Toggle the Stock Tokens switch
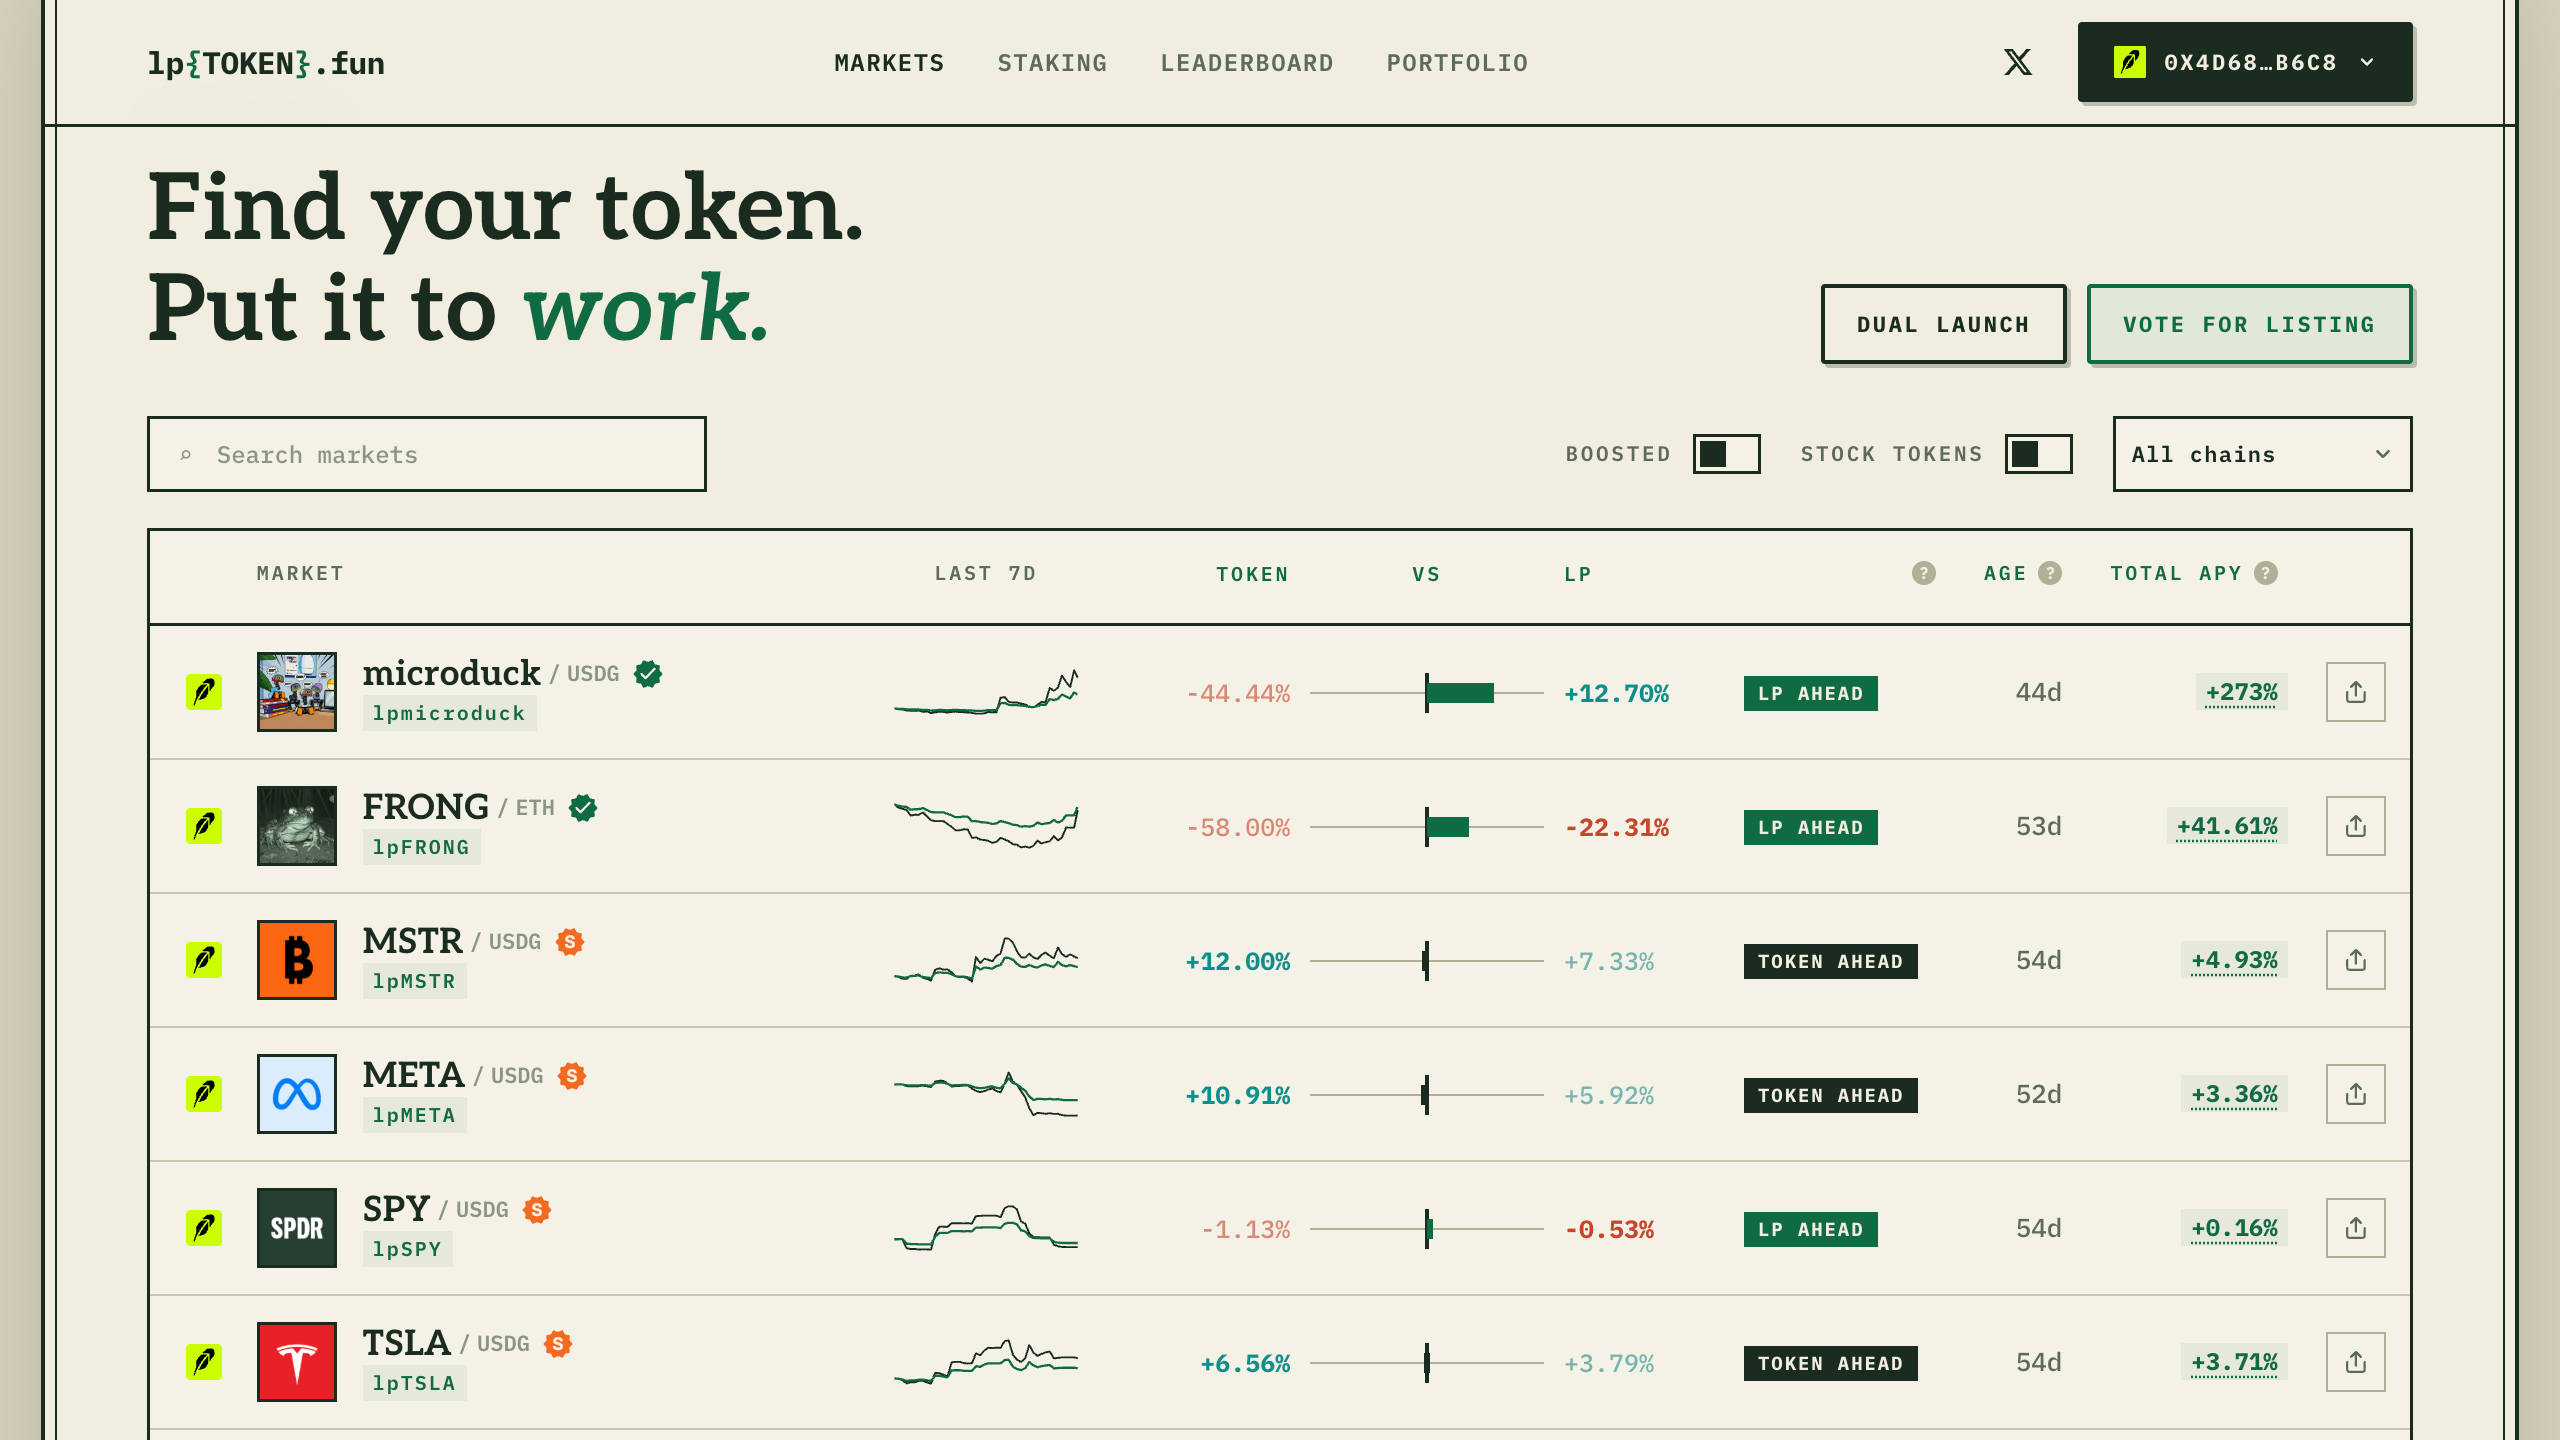 (x=2038, y=454)
